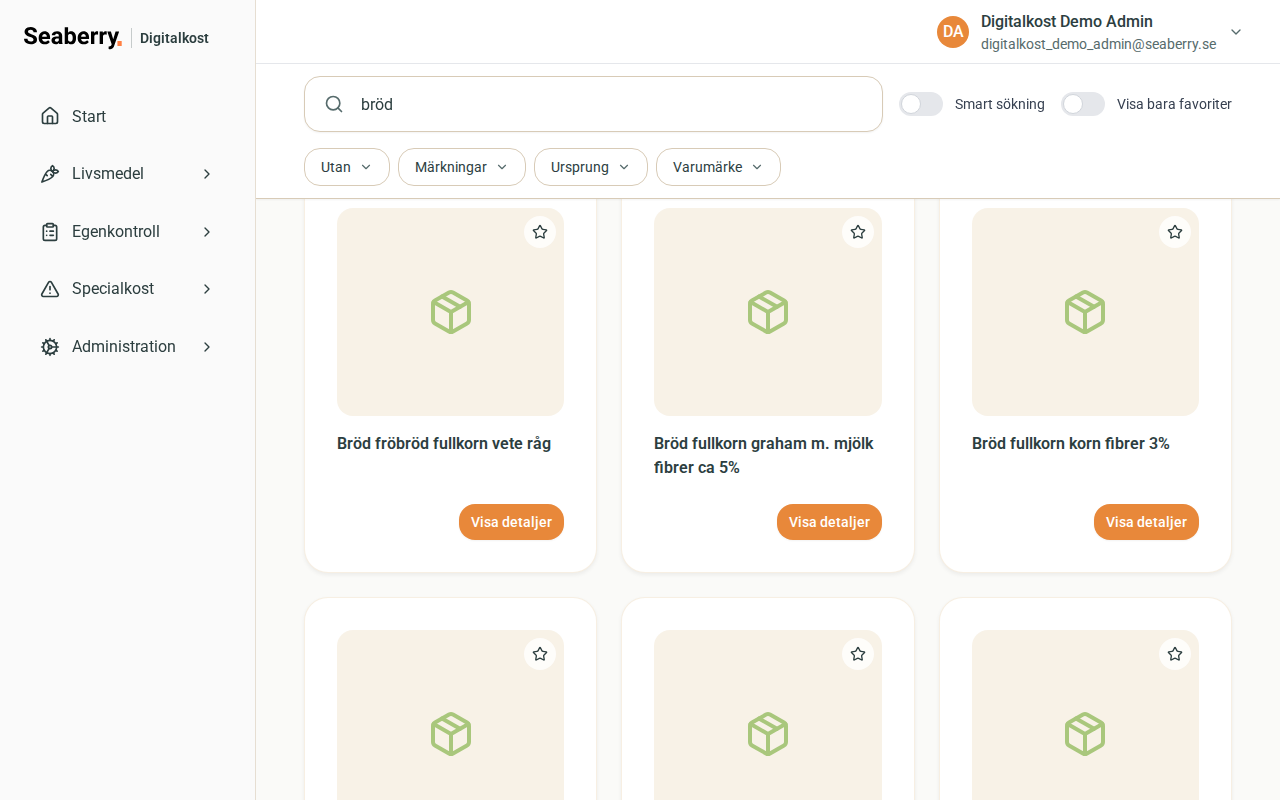Mark Bröd fullkorn korn fibrer 3% as favorite
This screenshot has height=800, width=1280.
1175,232
